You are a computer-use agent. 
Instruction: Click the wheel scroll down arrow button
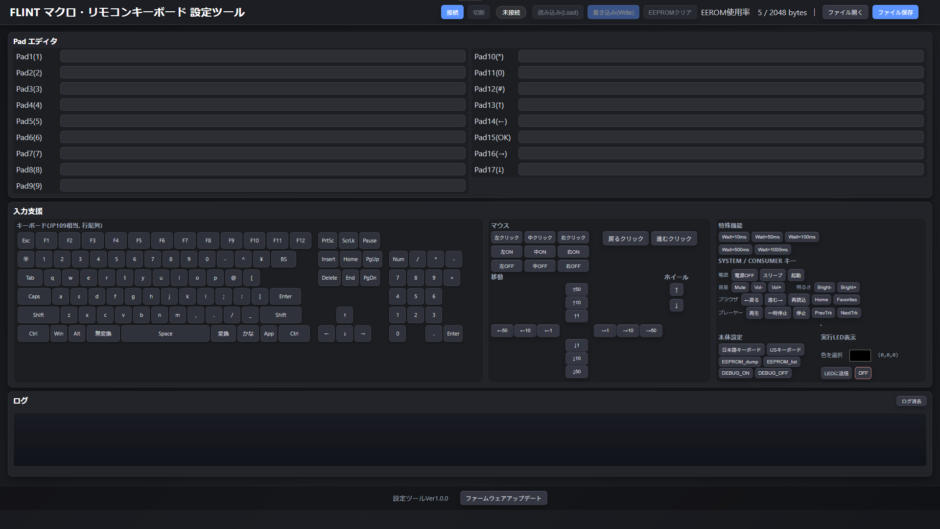677,305
